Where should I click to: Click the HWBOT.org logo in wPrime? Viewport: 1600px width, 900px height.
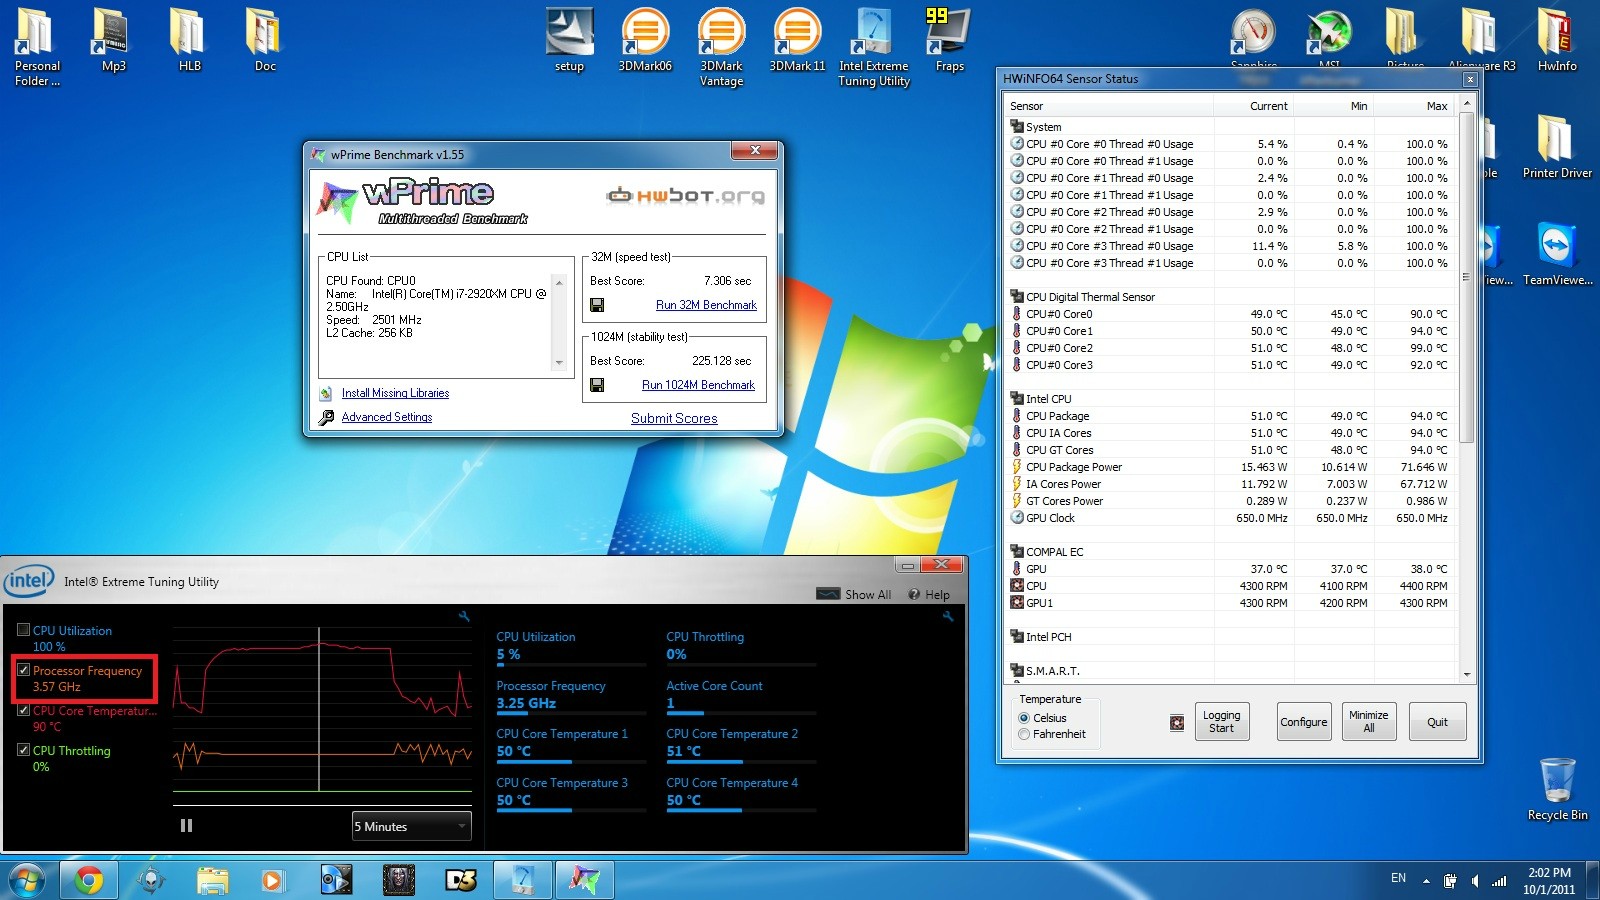tap(685, 195)
